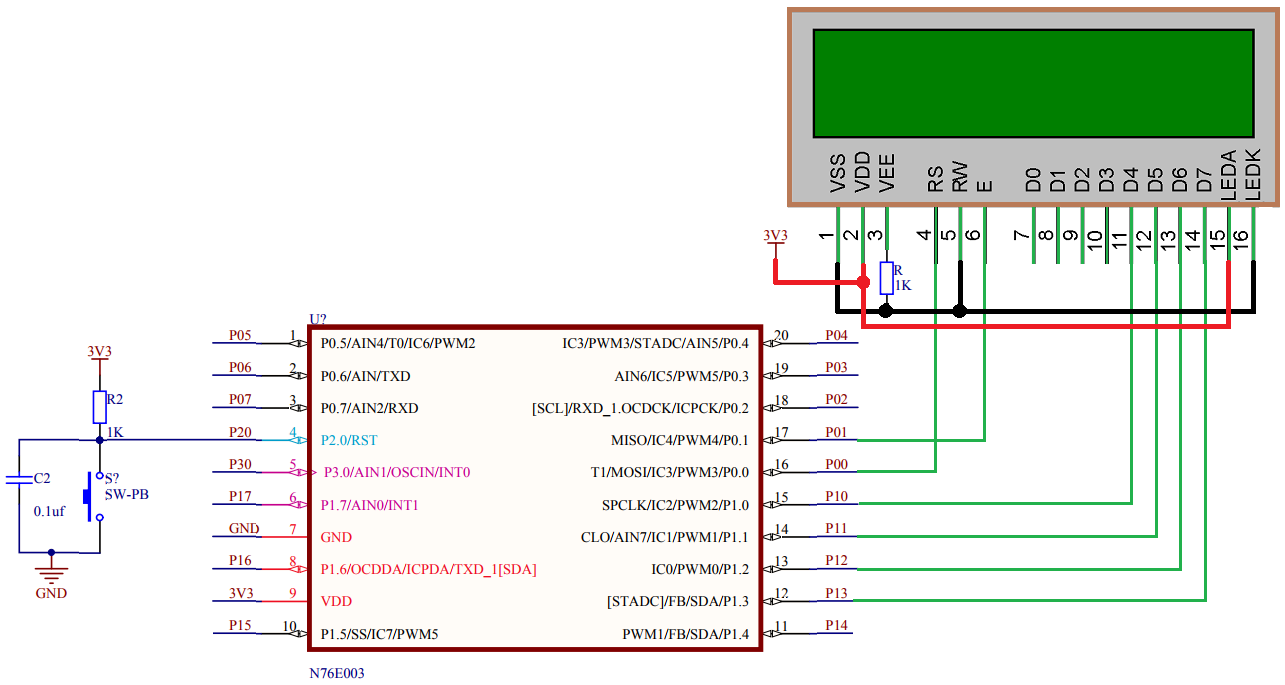Select the VEE pin label on the LCD
Image resolution: width=1285 pixels, height=685 pixels.
pyautogui.click(x=887, y=173)
